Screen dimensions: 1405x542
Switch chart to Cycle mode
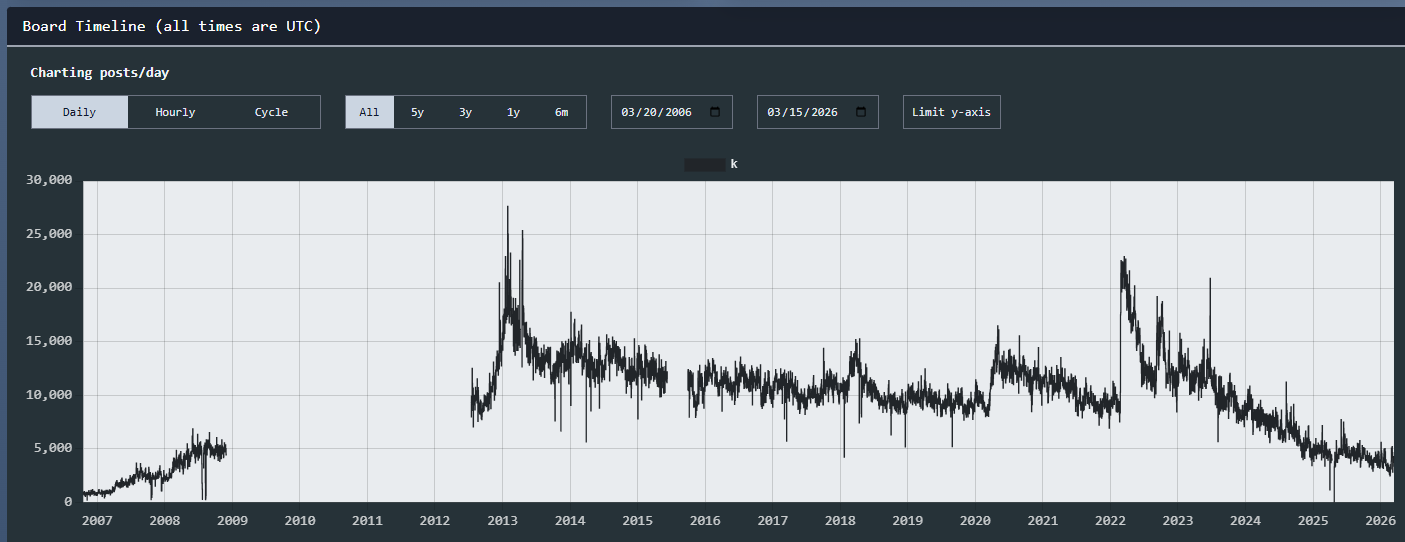click(272, 112)
